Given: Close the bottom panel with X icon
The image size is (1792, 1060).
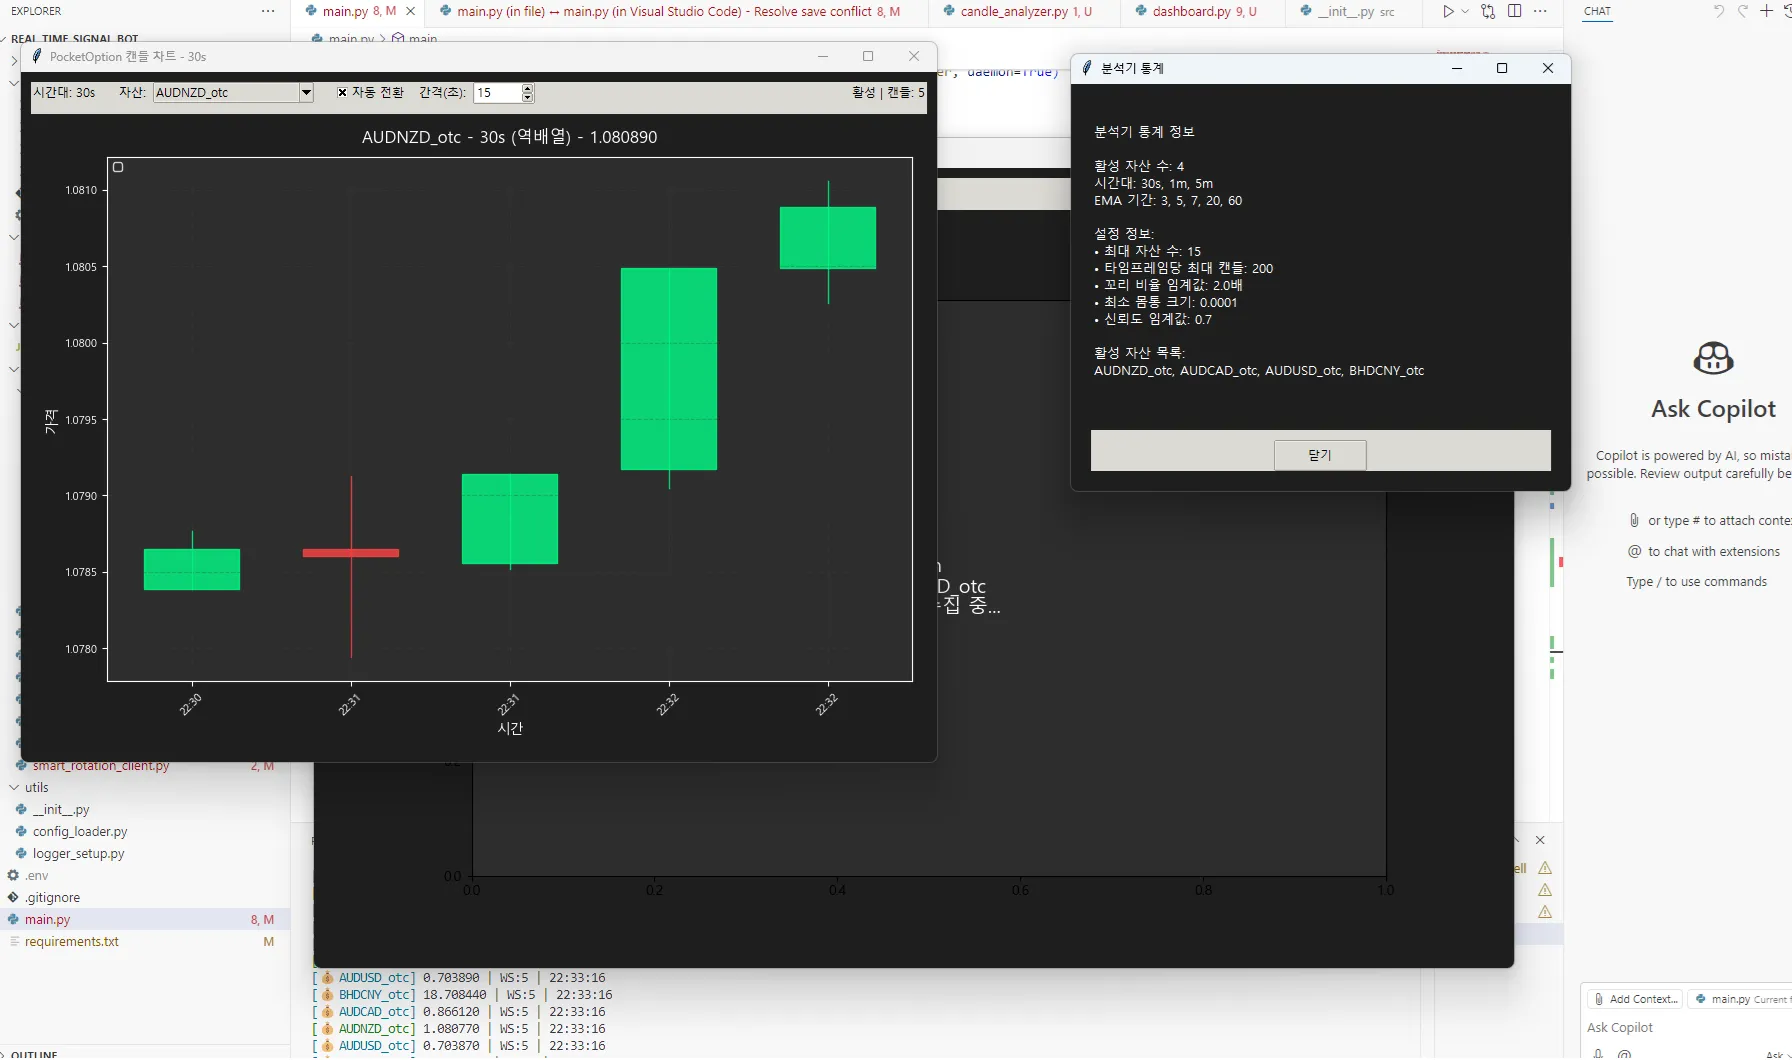Looking at the screenshot, I should coord(1540,840).
